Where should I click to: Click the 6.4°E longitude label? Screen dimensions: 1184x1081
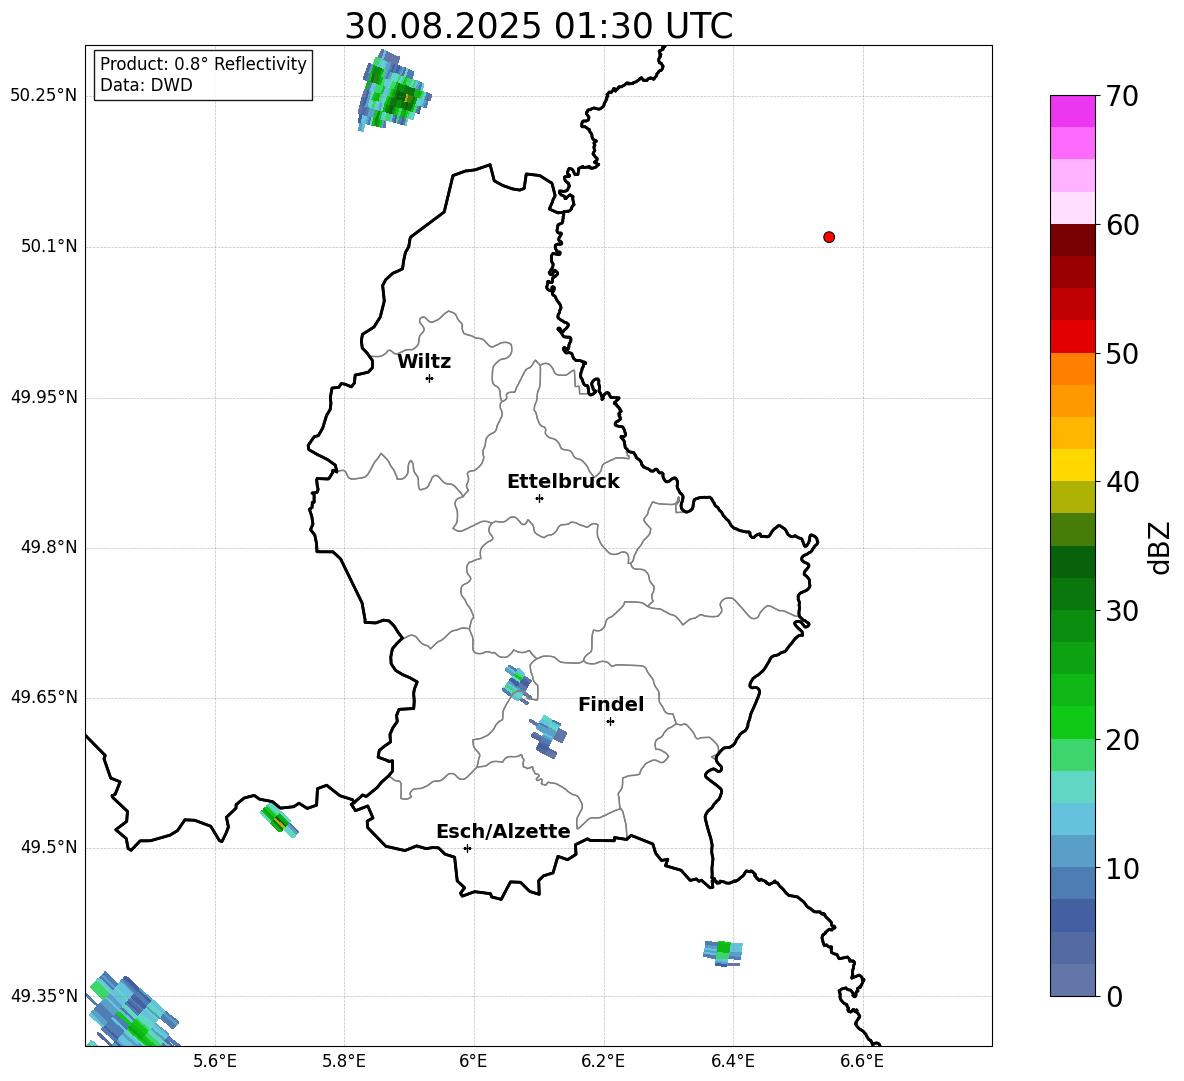[732, 1061]
